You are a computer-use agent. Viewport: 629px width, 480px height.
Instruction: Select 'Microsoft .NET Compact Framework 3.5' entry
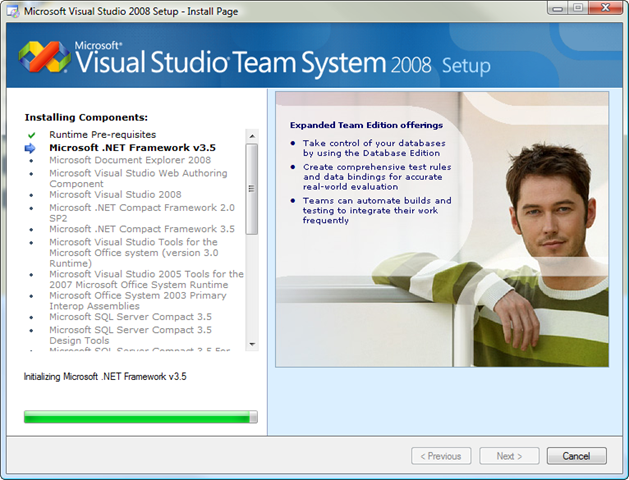tap(142, 229)
